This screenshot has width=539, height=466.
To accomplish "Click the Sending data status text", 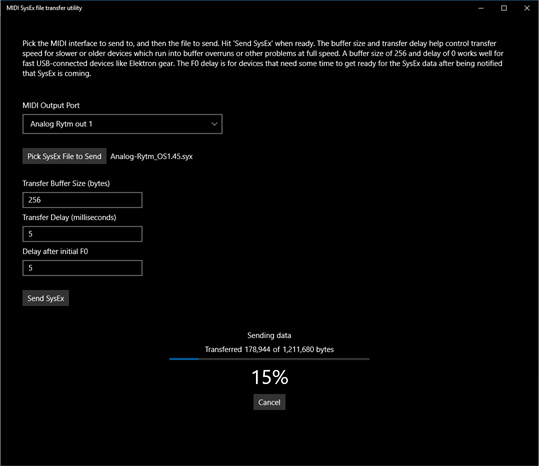I will point(269,335).
